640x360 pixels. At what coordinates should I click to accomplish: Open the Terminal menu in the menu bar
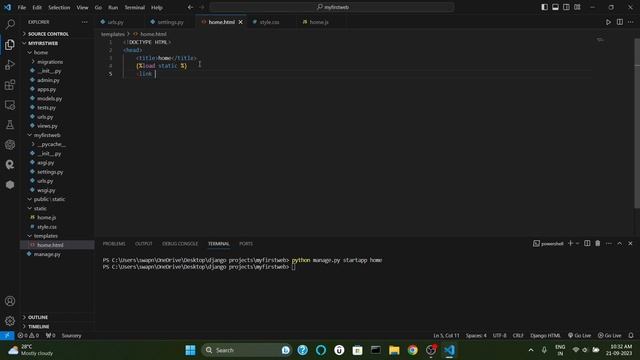pyautogui.click(x=135, y=7)
